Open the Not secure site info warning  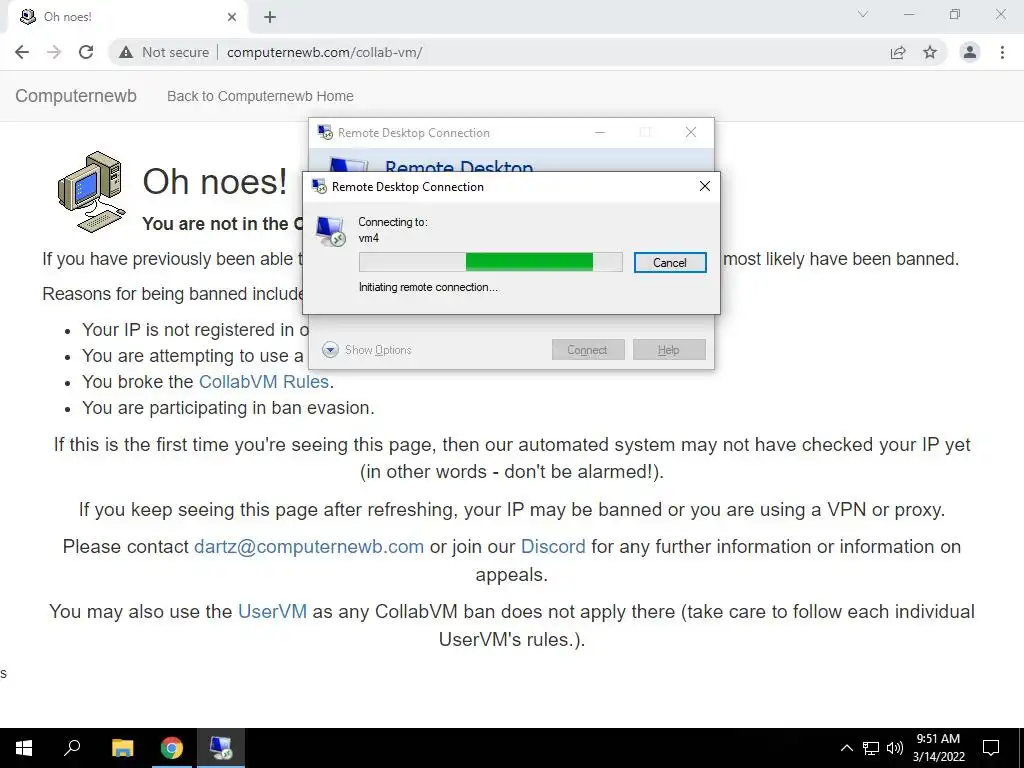(x=164, y=52)
